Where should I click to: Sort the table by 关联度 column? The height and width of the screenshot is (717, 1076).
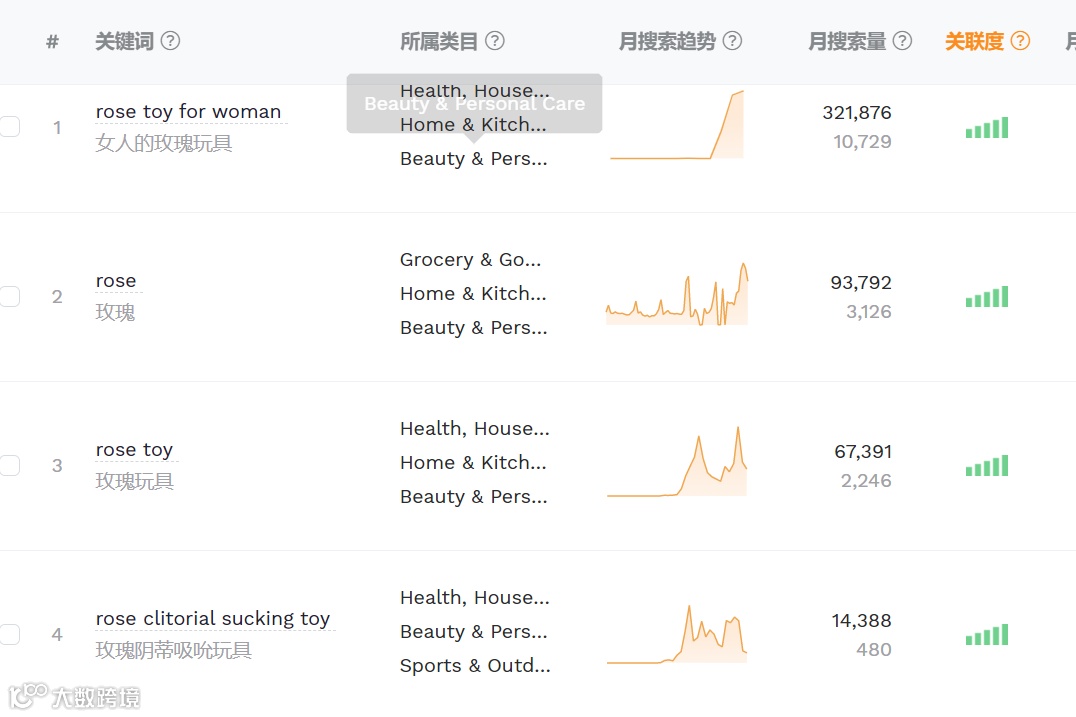pos(975,41)
